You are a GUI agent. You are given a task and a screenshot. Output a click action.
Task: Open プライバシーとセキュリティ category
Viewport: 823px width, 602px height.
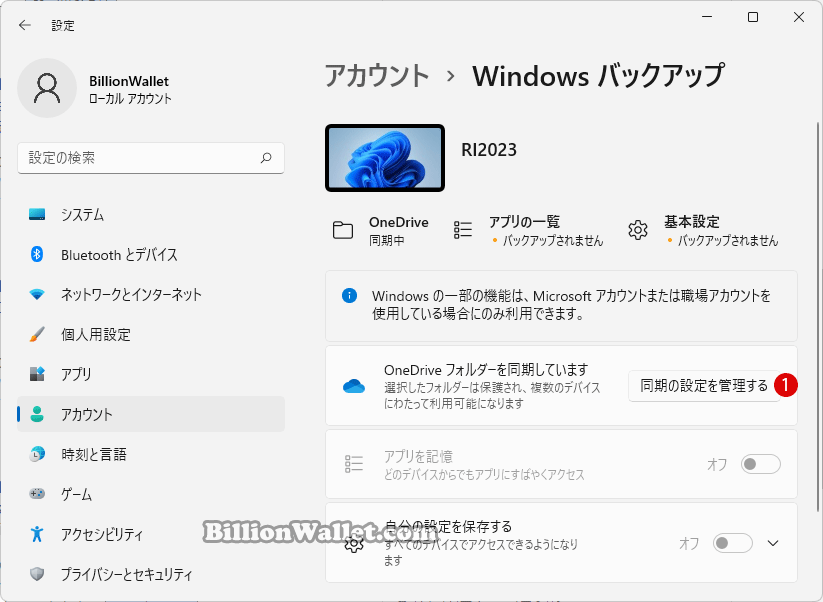point(151,574)
